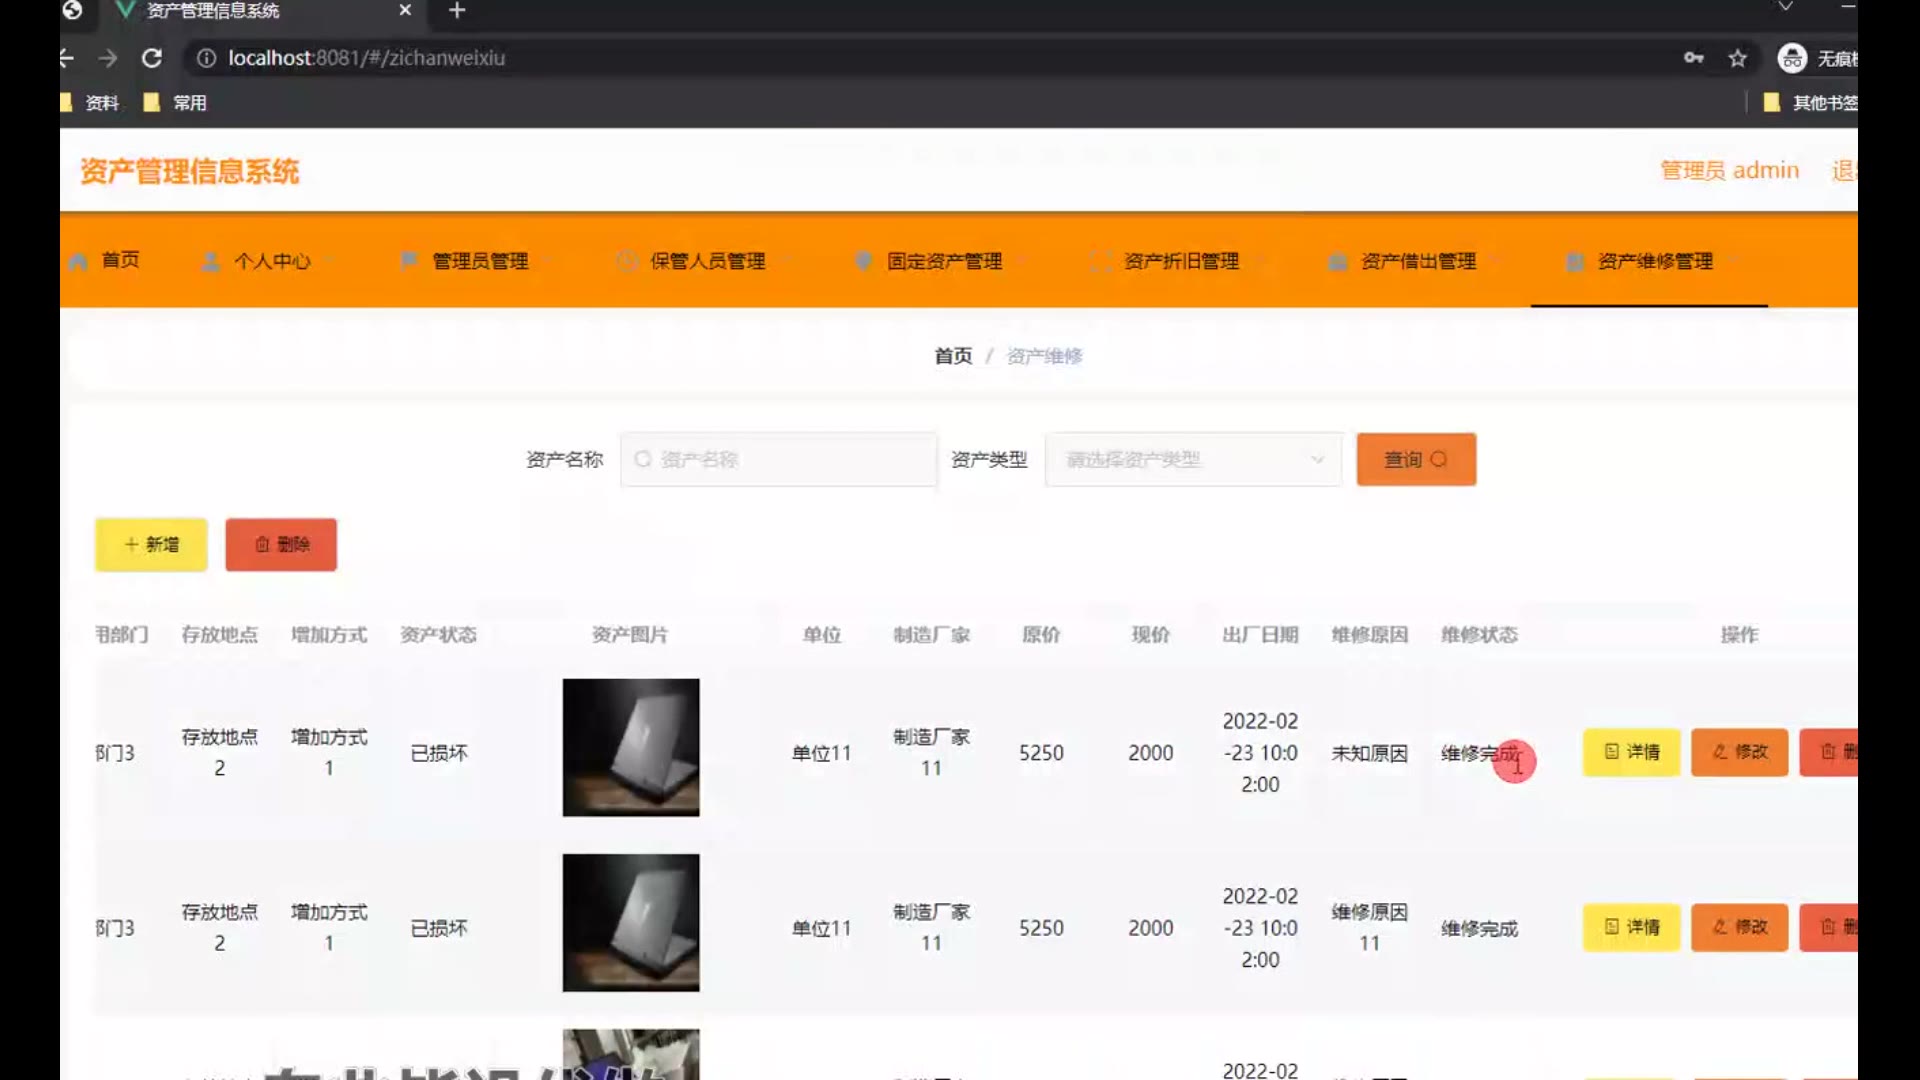Open a new browser tab with the plus icon

[457, 10]
